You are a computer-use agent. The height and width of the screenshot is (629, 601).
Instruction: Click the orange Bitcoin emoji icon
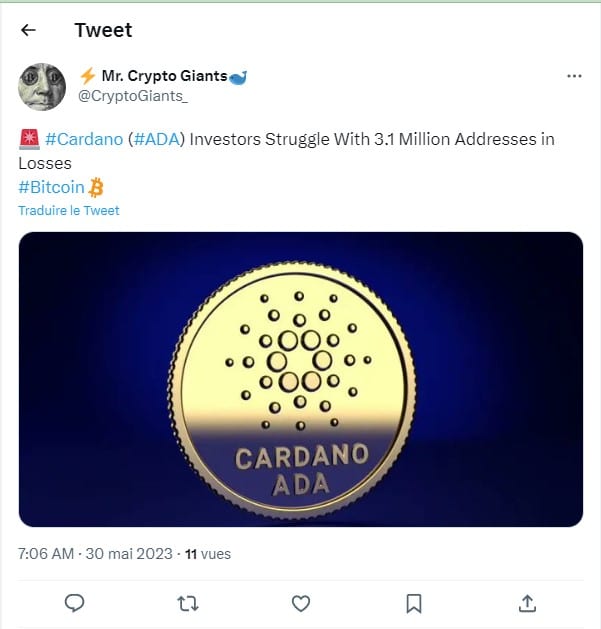pos(96,187)
